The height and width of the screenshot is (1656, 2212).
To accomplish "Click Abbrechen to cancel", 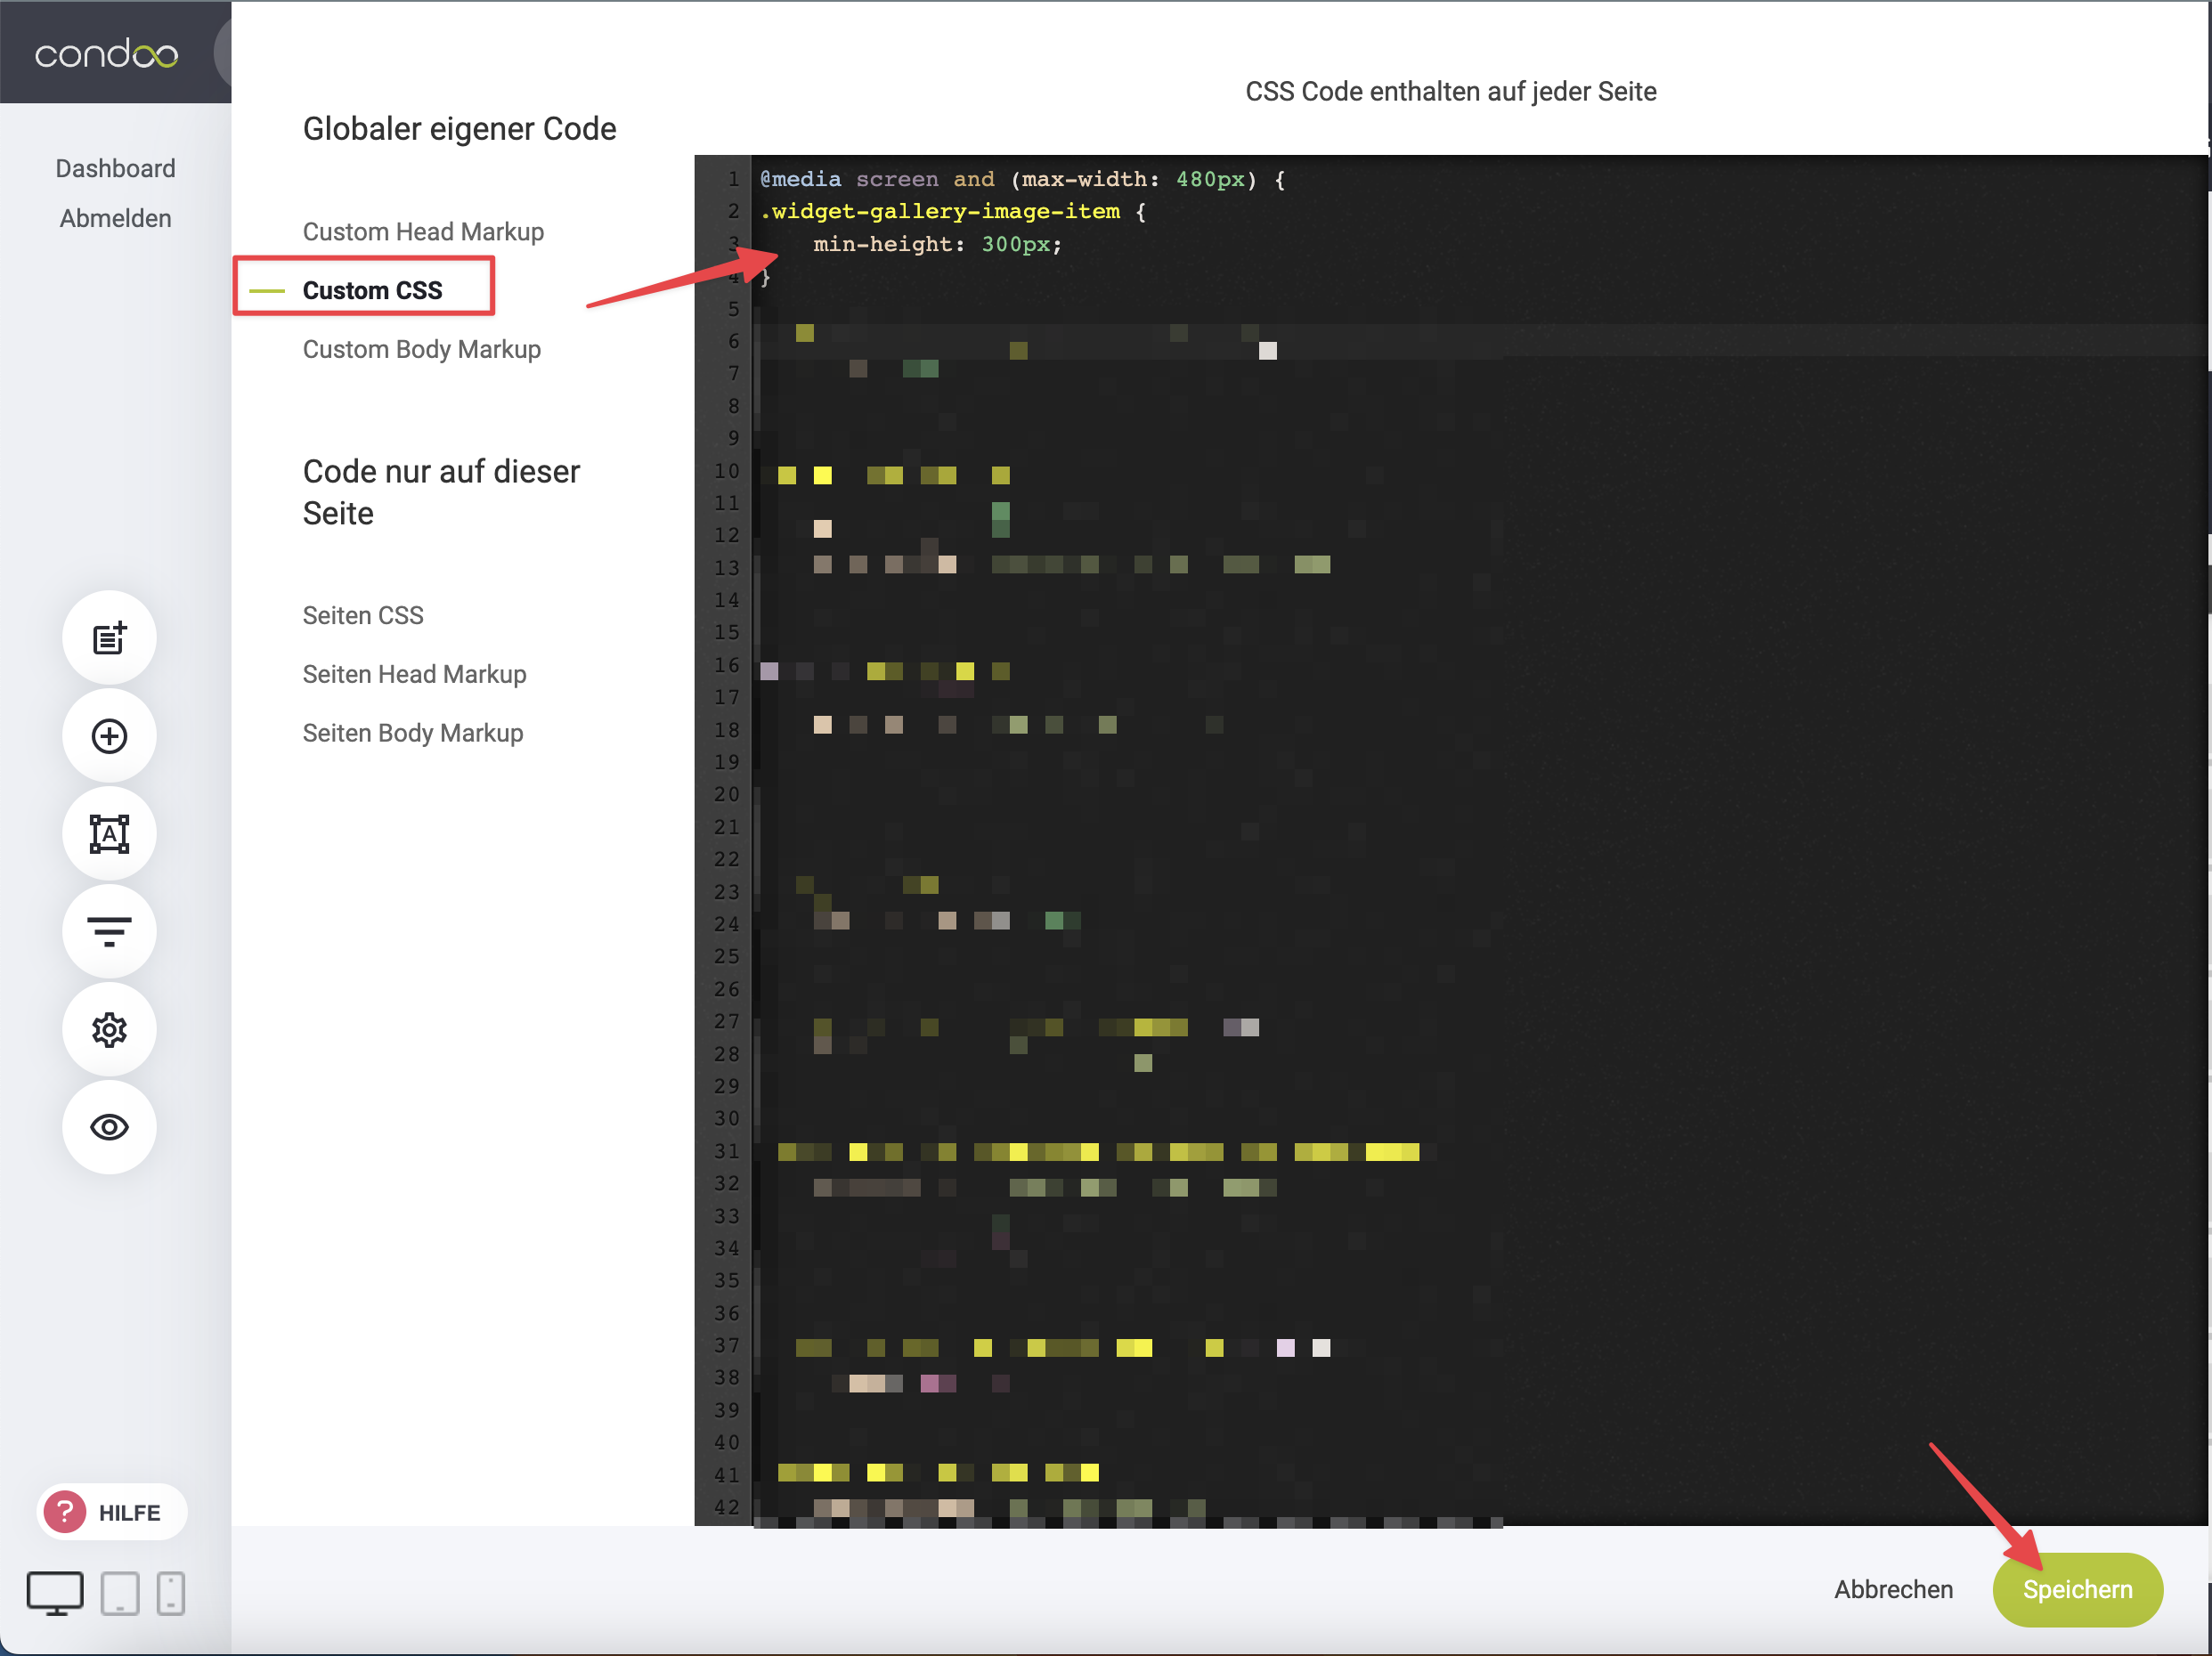I will pos(1892,1589).
